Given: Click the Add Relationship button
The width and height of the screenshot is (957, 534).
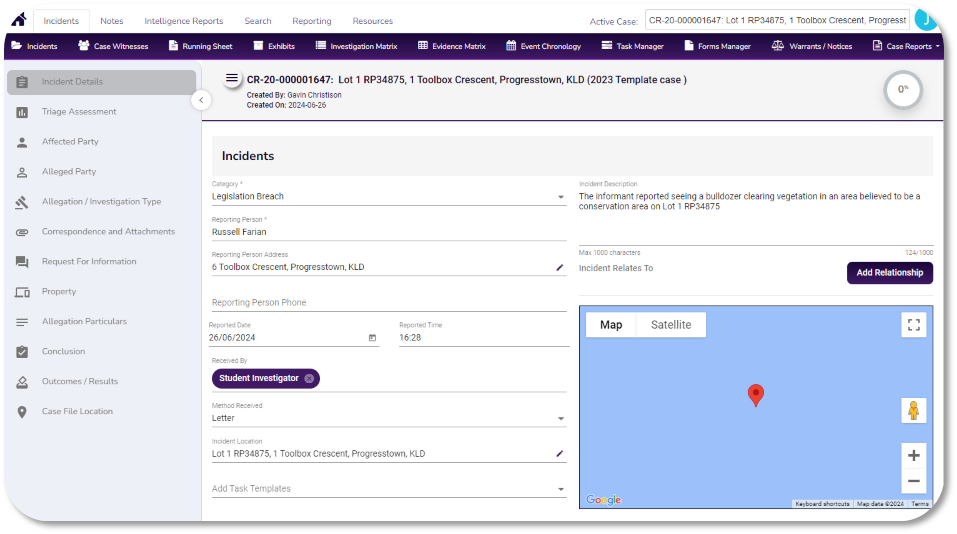Looking at the screenshot, I should [889, 273].
